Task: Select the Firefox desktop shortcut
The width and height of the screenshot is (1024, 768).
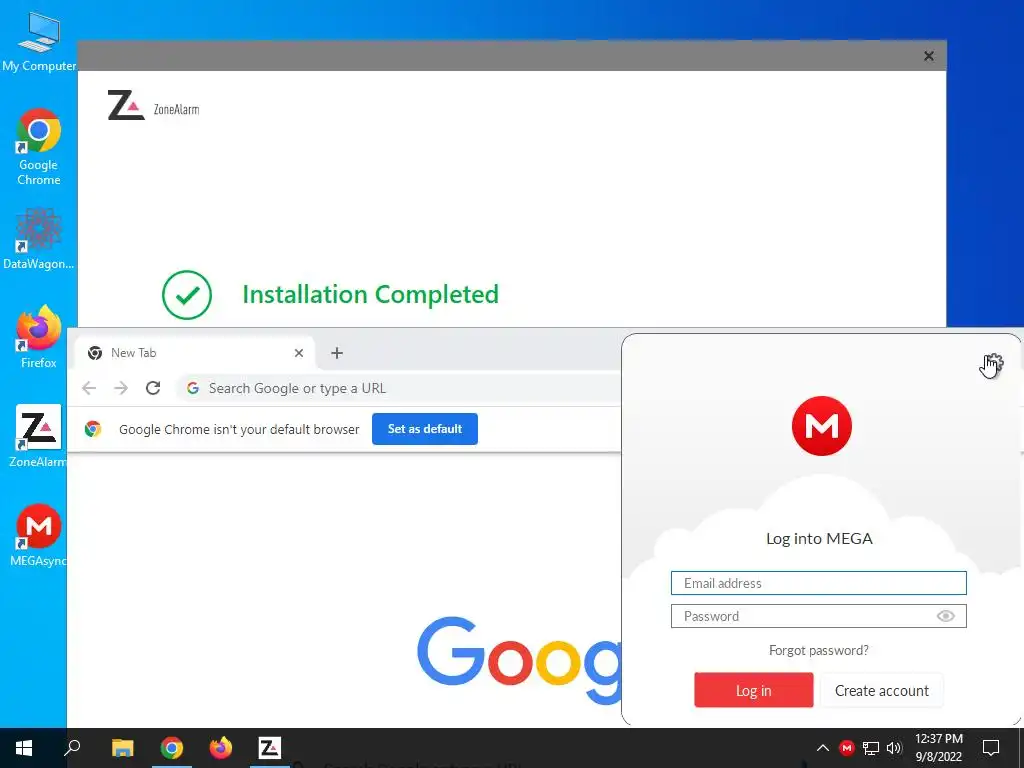Action: coord(39,336)
